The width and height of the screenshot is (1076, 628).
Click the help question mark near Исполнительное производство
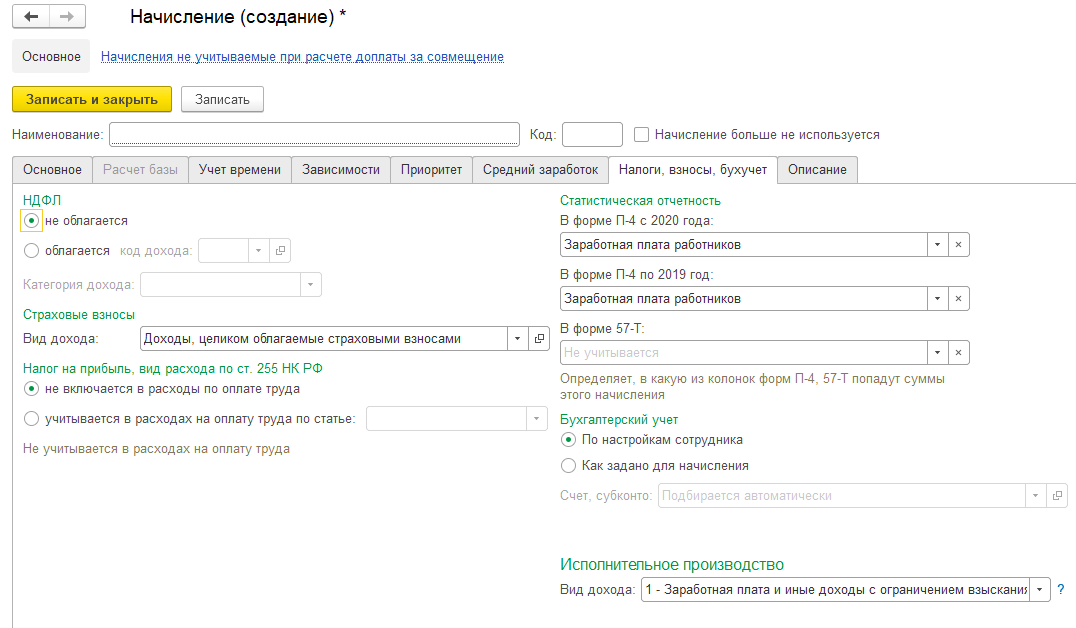point(1060,590)
